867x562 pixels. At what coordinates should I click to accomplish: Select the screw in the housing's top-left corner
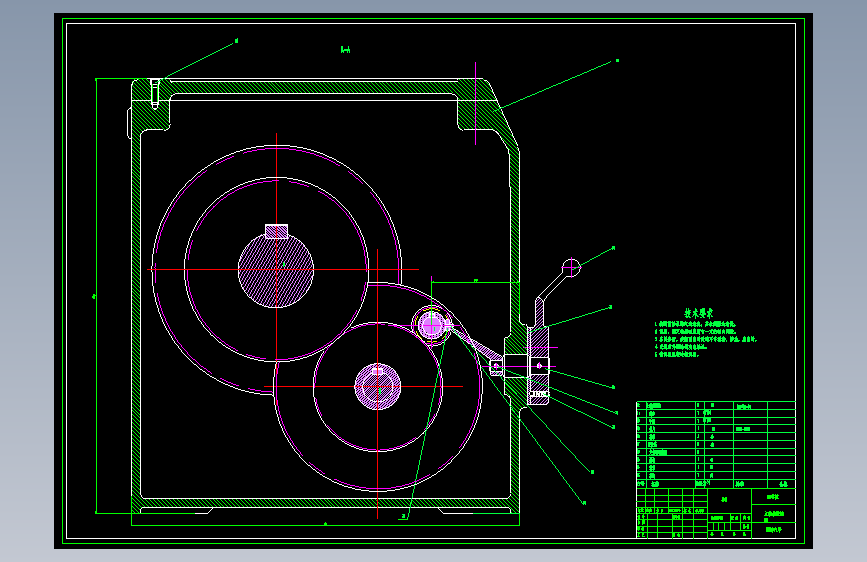tap(155, 93)
